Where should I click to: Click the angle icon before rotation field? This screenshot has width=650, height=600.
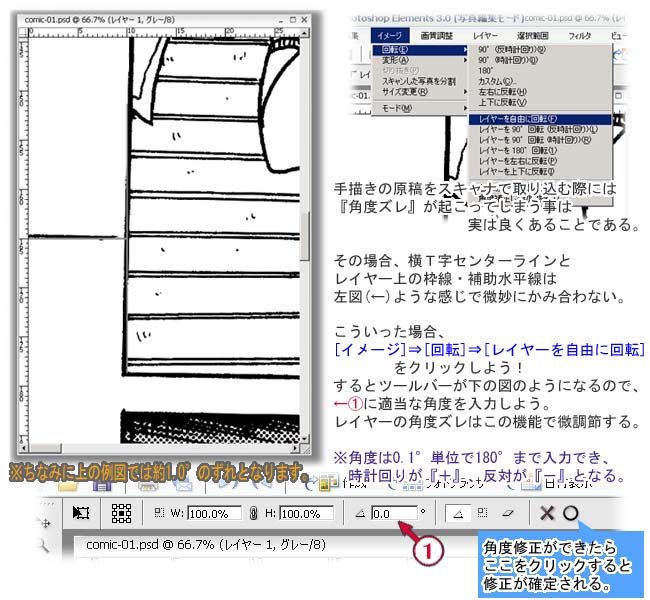tap(360, 514)
